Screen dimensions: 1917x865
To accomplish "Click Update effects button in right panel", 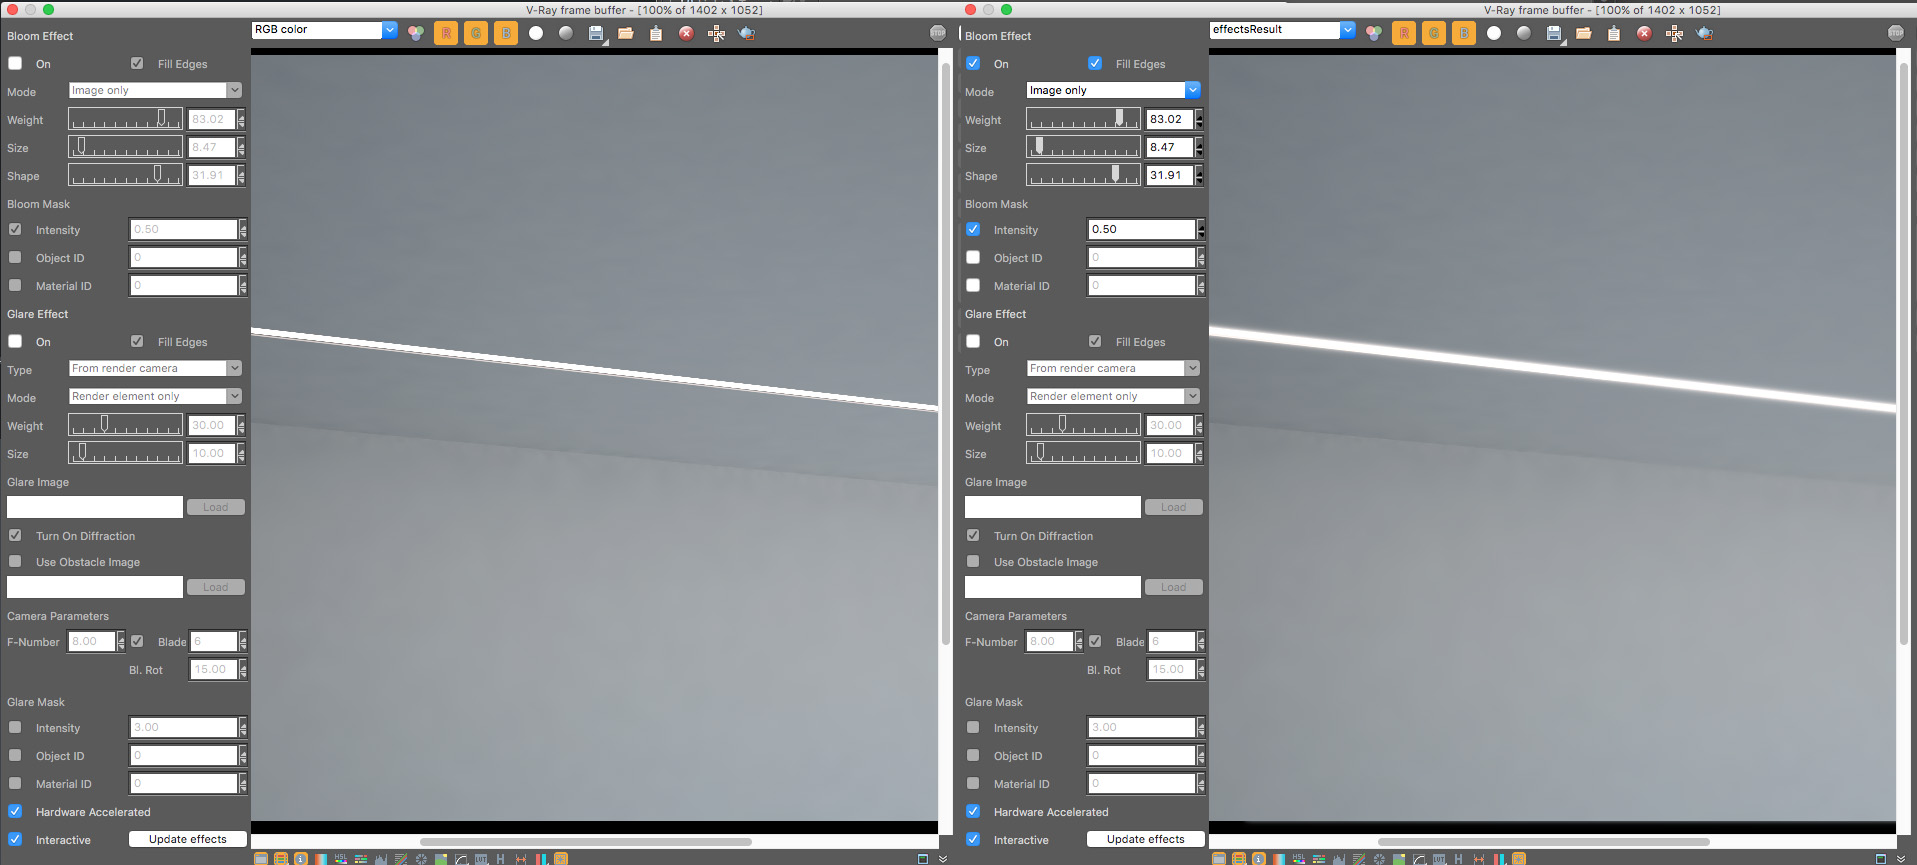I will pos(1145,839).
